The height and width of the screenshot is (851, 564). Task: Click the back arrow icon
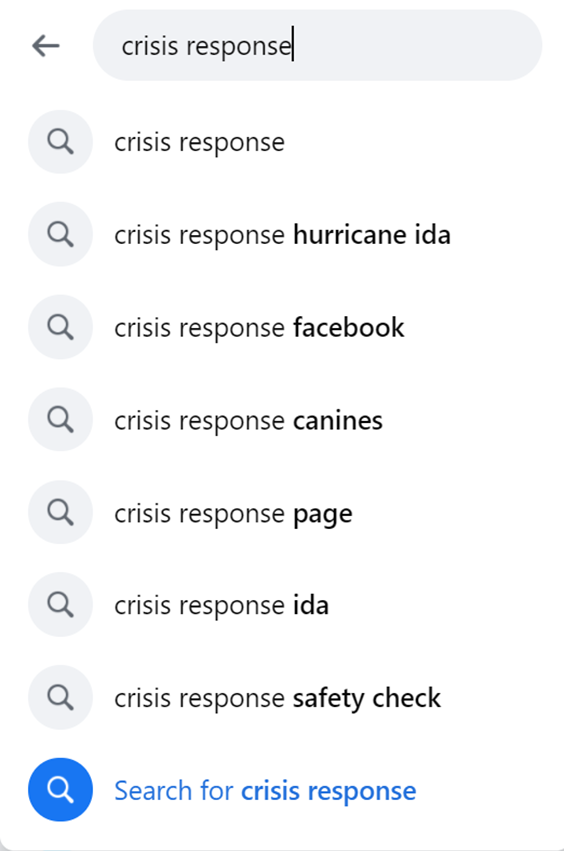click(x=46, y=46)
